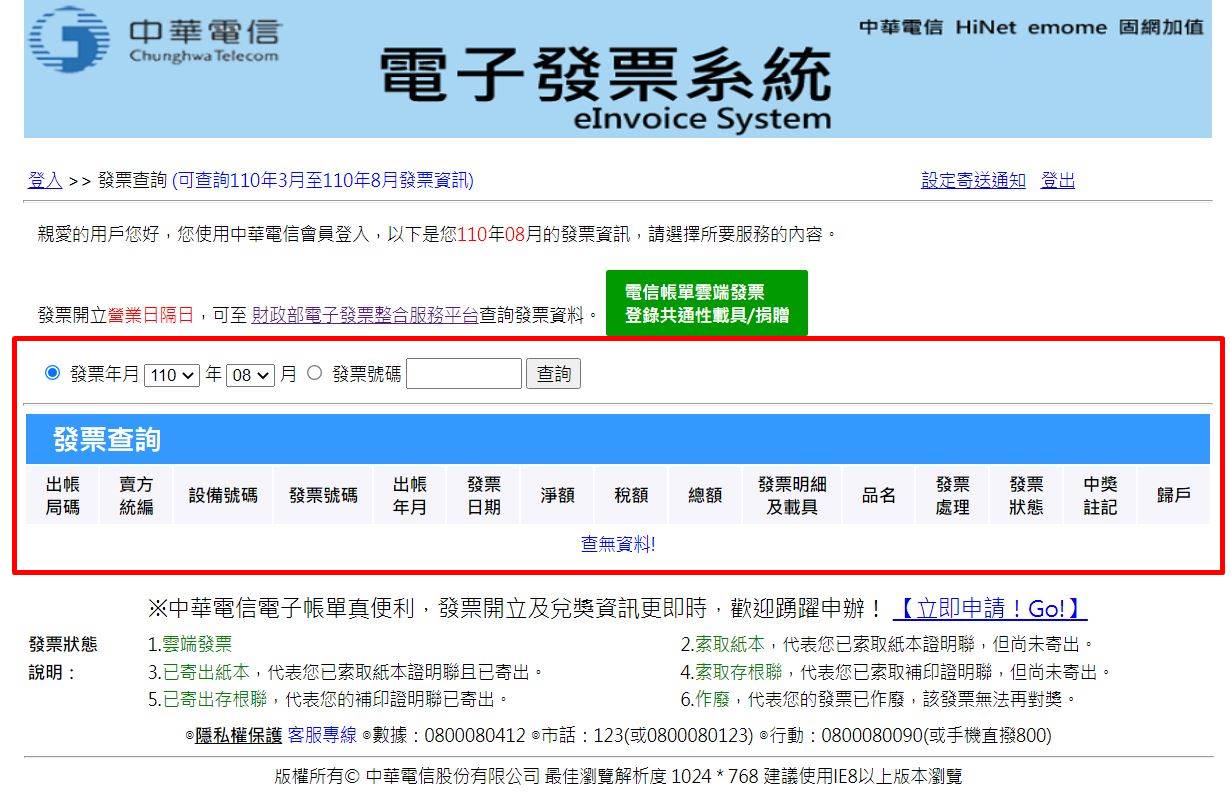Open the 登入 breadcrumb link

[x=45, y=181]
